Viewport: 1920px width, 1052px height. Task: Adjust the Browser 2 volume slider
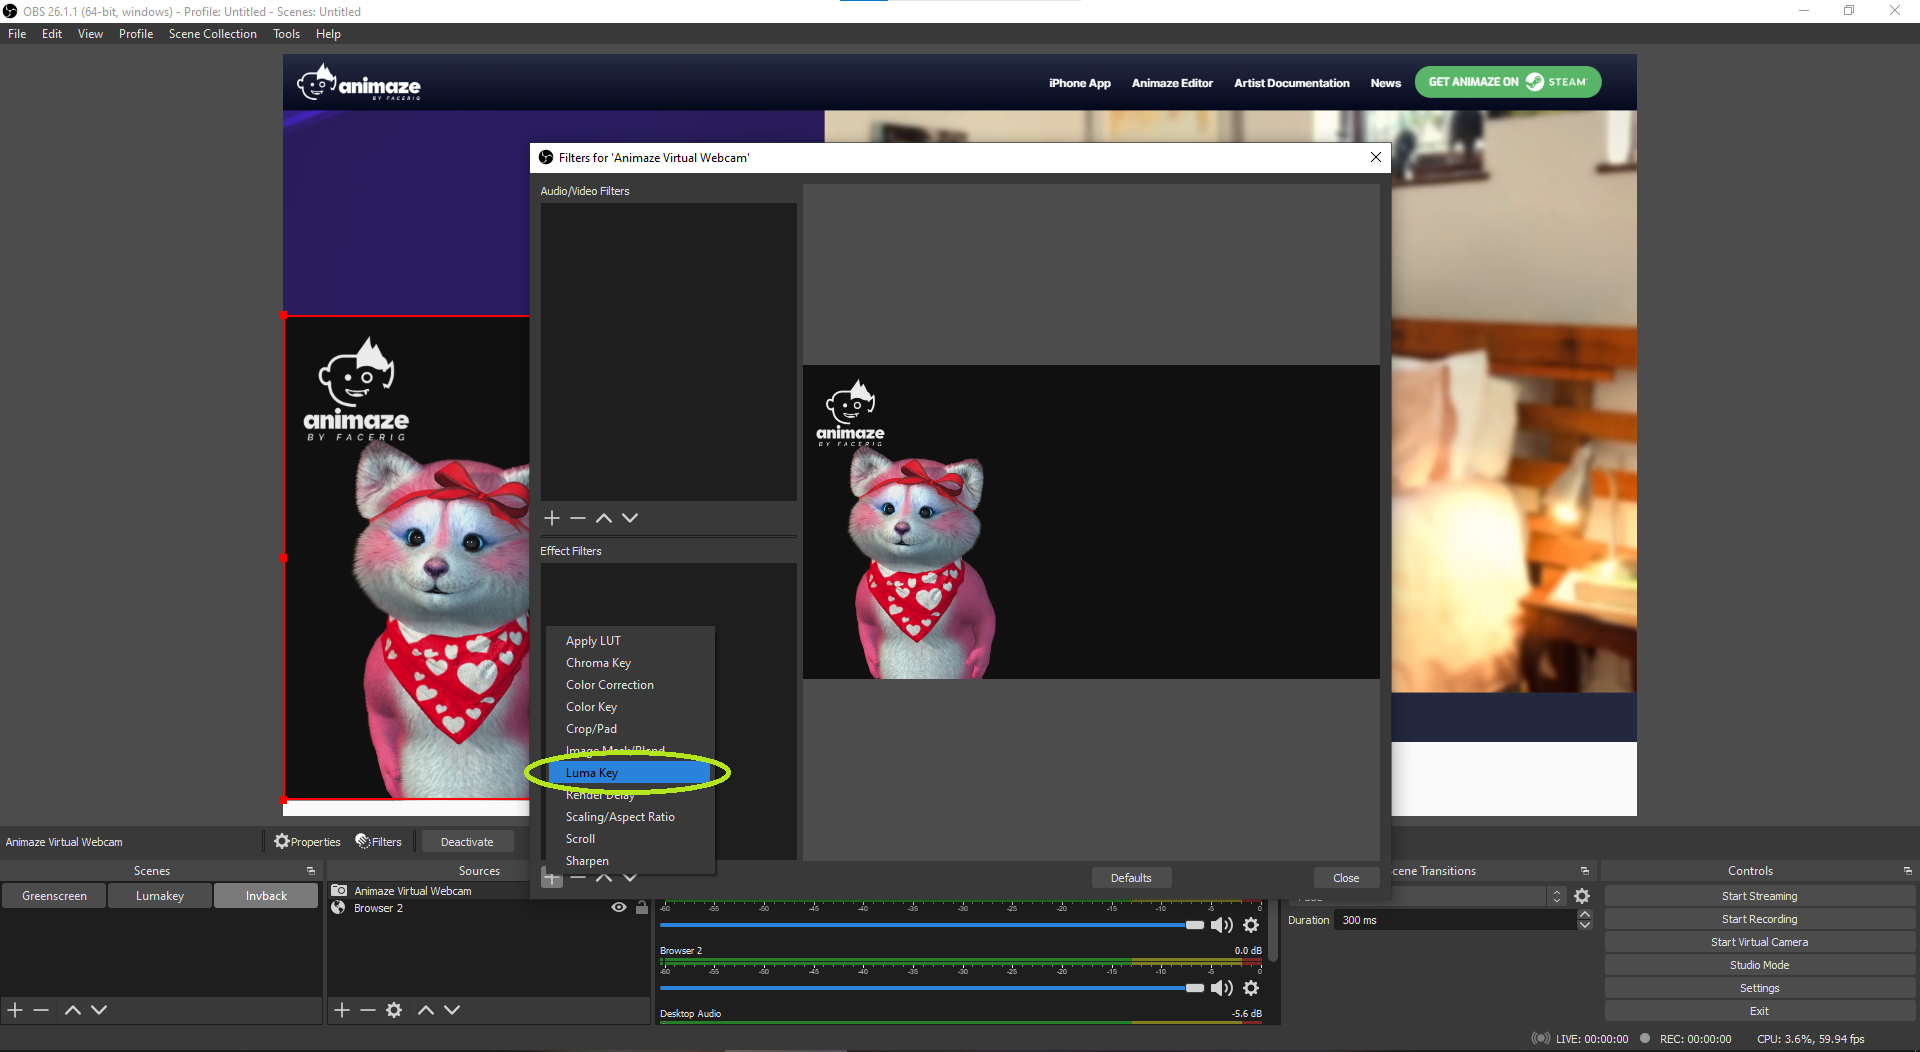(x=1196, y=987)
